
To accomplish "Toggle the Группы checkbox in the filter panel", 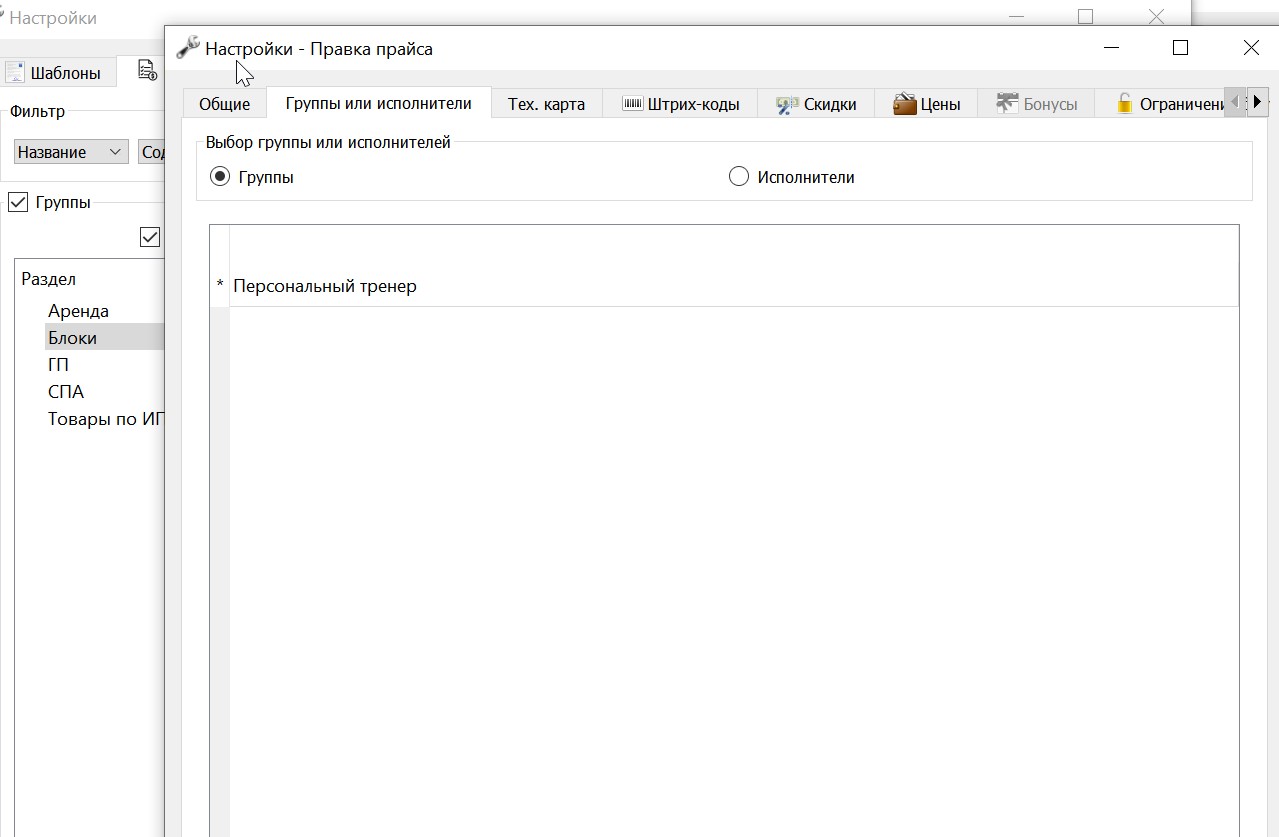I will click(x=17, y=202).
